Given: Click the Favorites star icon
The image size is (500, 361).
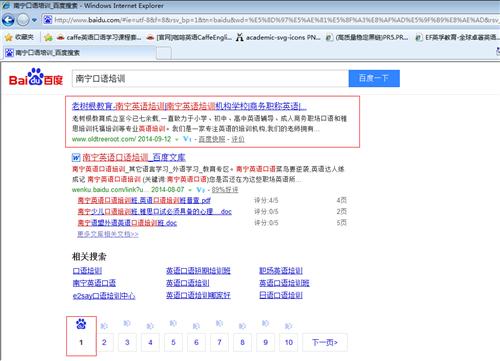Looking at the screenshot, I should [9, 37].
